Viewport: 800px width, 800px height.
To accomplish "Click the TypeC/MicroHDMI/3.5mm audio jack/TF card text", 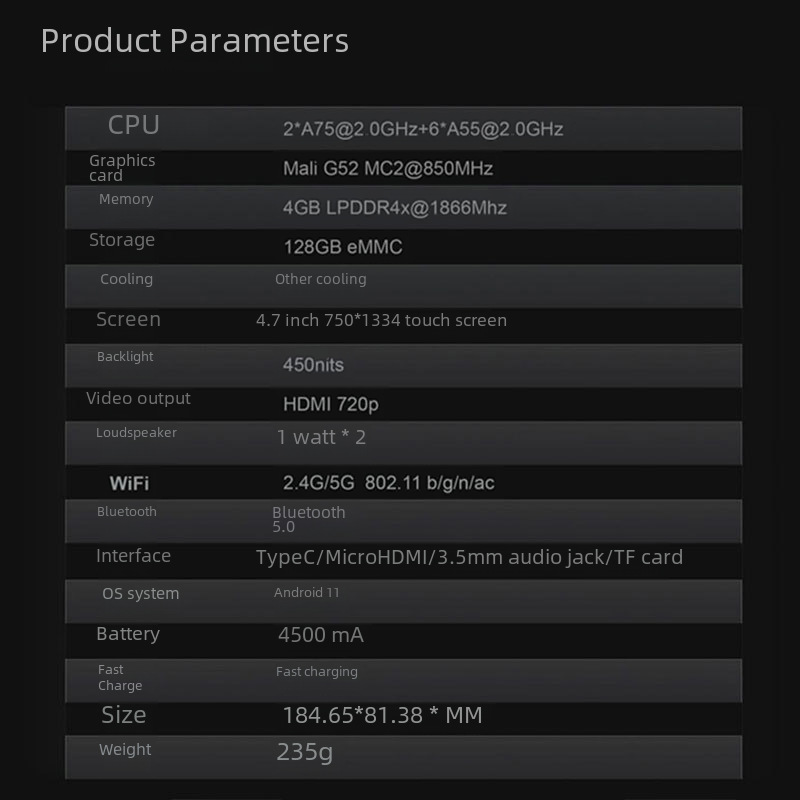I will (469, 557).
